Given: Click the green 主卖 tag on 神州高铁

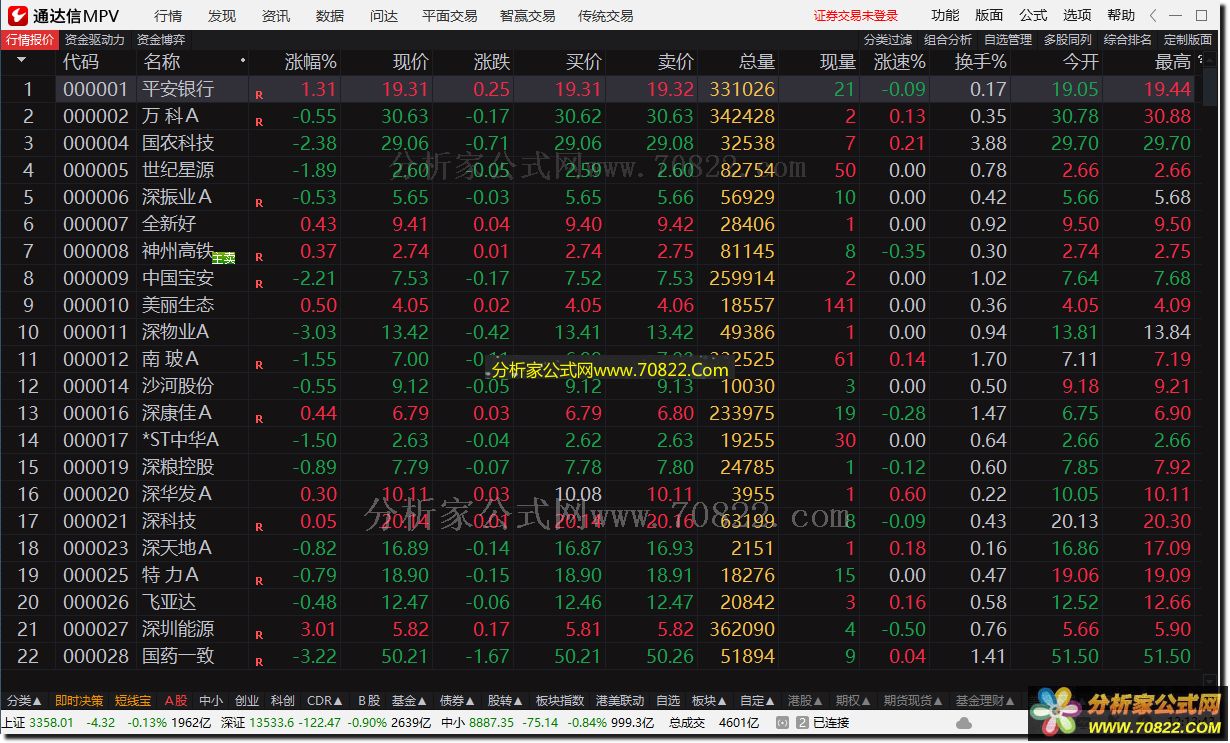Looking at the screenshot, I should tap(224, 258).
